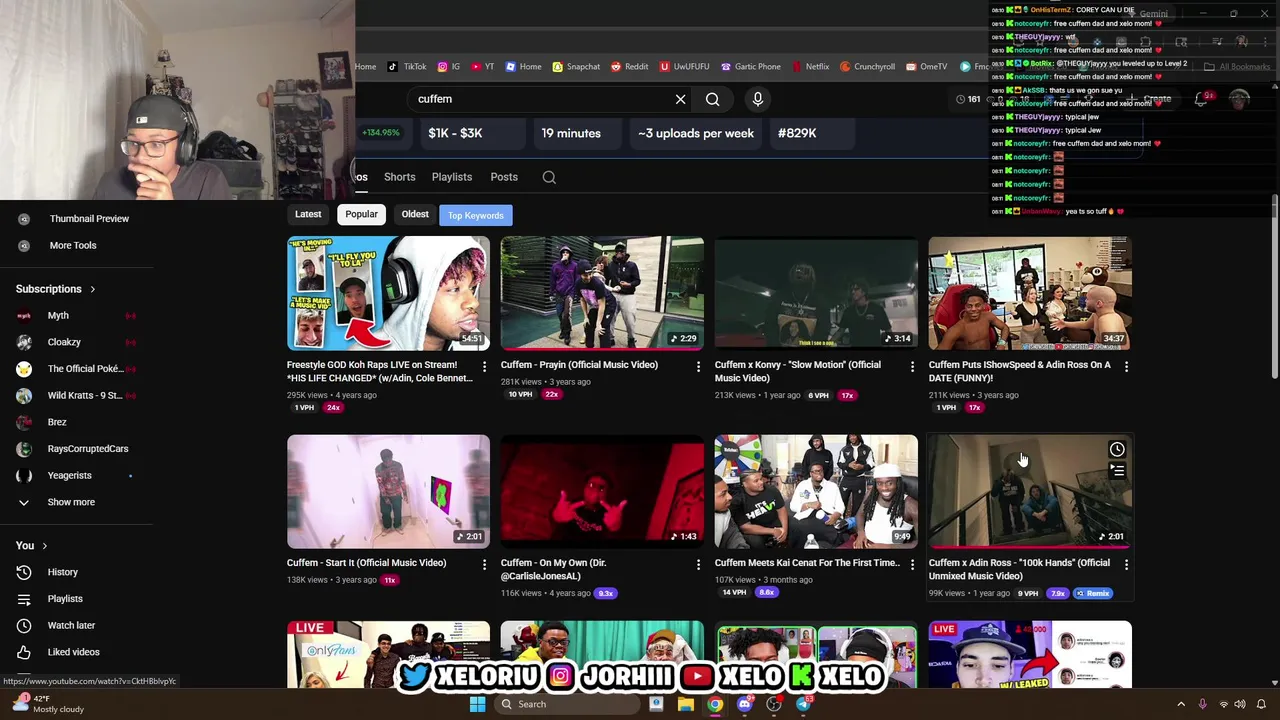The height and width of the screenshot is (720, 1280).
Task: Open options menu for Cuffem Prayin video
Action: (698, 367)
